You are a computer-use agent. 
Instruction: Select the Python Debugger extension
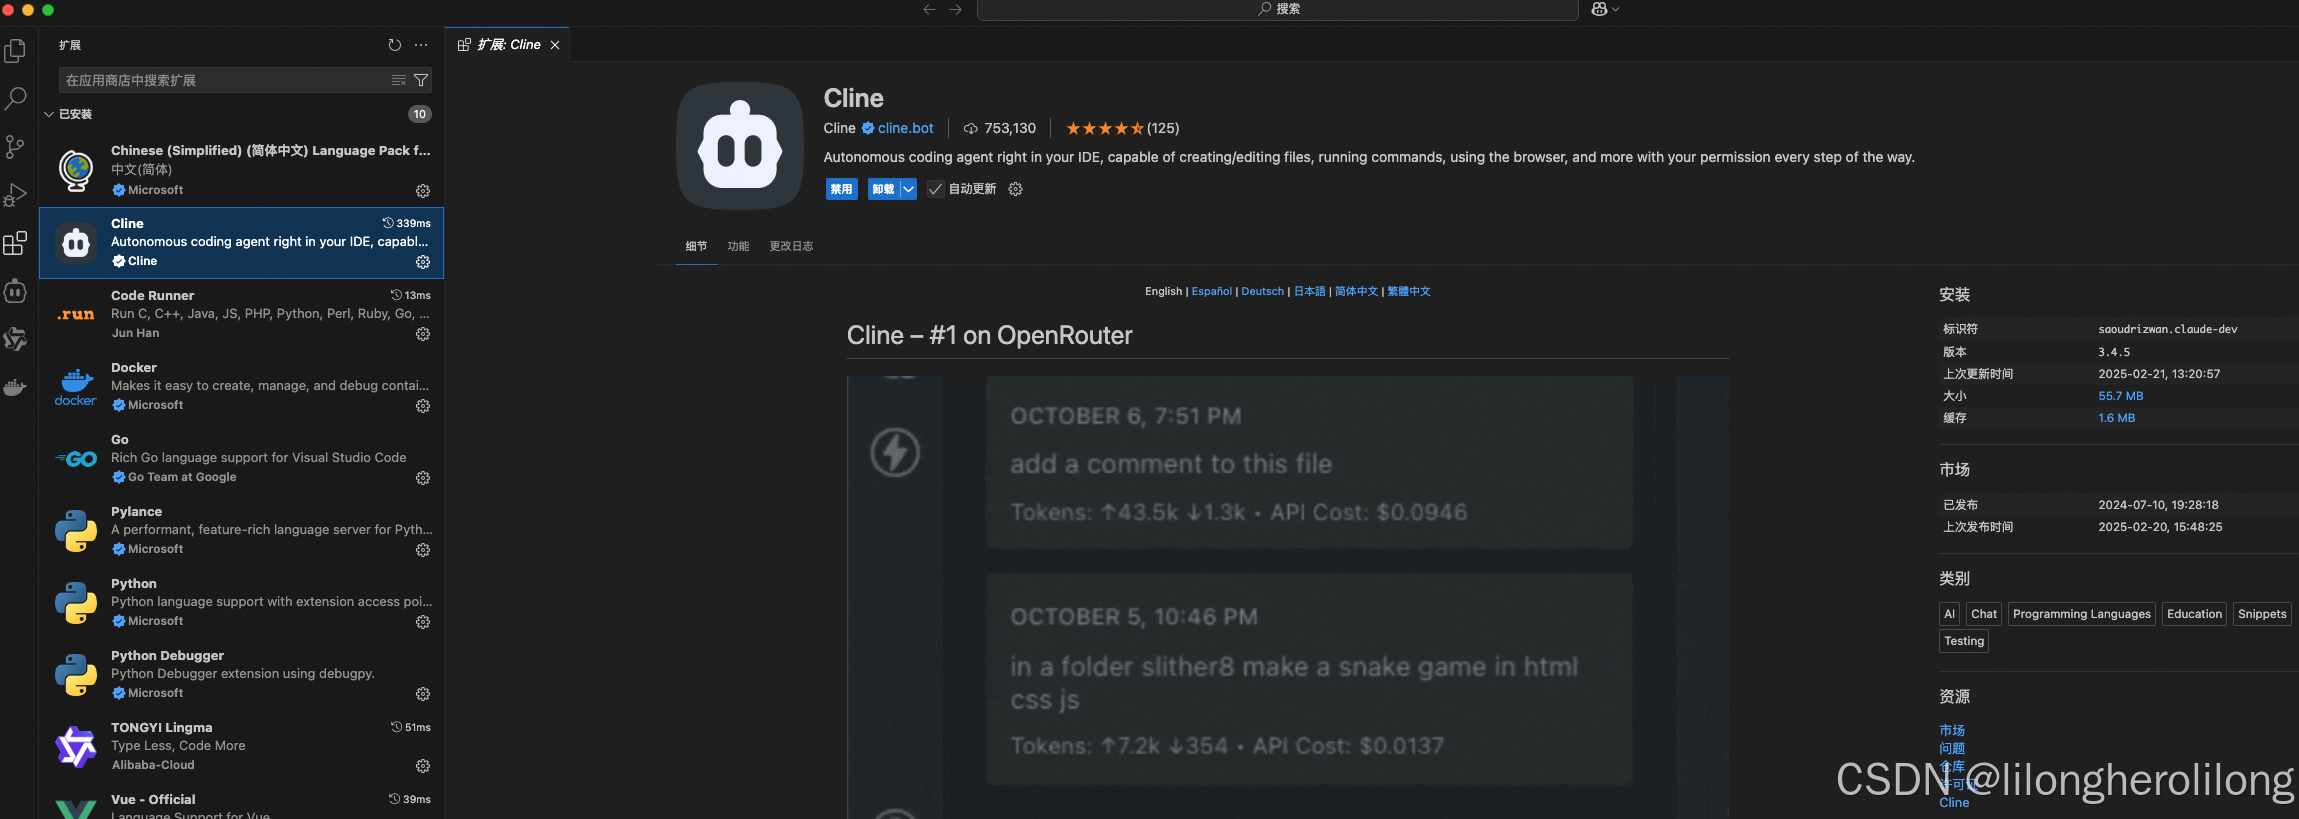(241, 674)
